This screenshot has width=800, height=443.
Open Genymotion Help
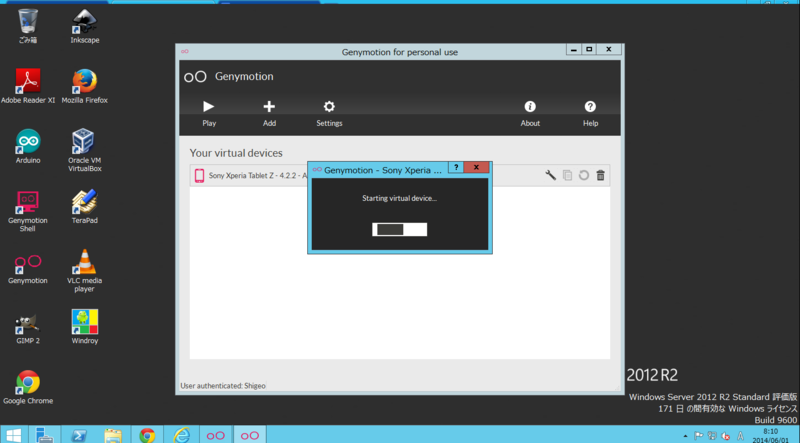pyautogui.click(x=590, y=113)
